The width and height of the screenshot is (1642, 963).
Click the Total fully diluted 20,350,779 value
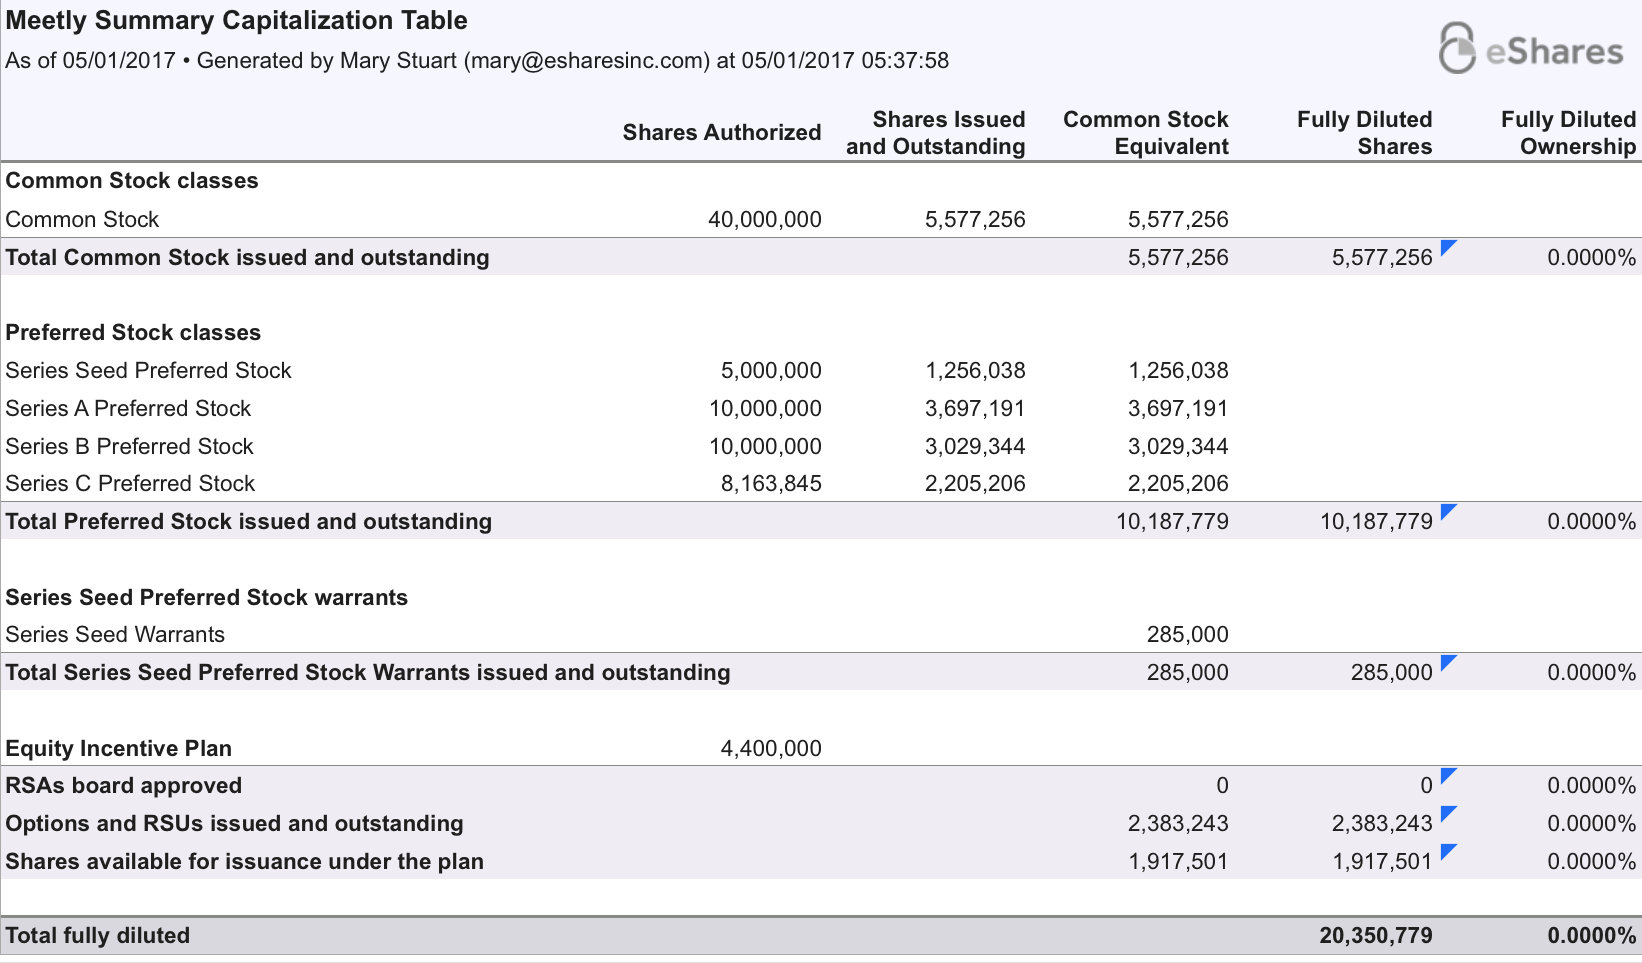tap(1375, 936)
